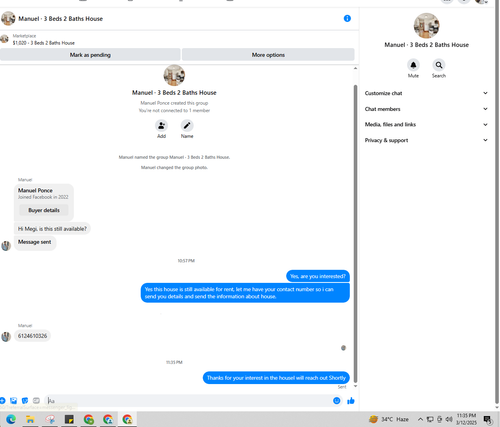Click the Mark as pending button
Viewport: 500px width, 427px height.
click(x=90, y=55)
